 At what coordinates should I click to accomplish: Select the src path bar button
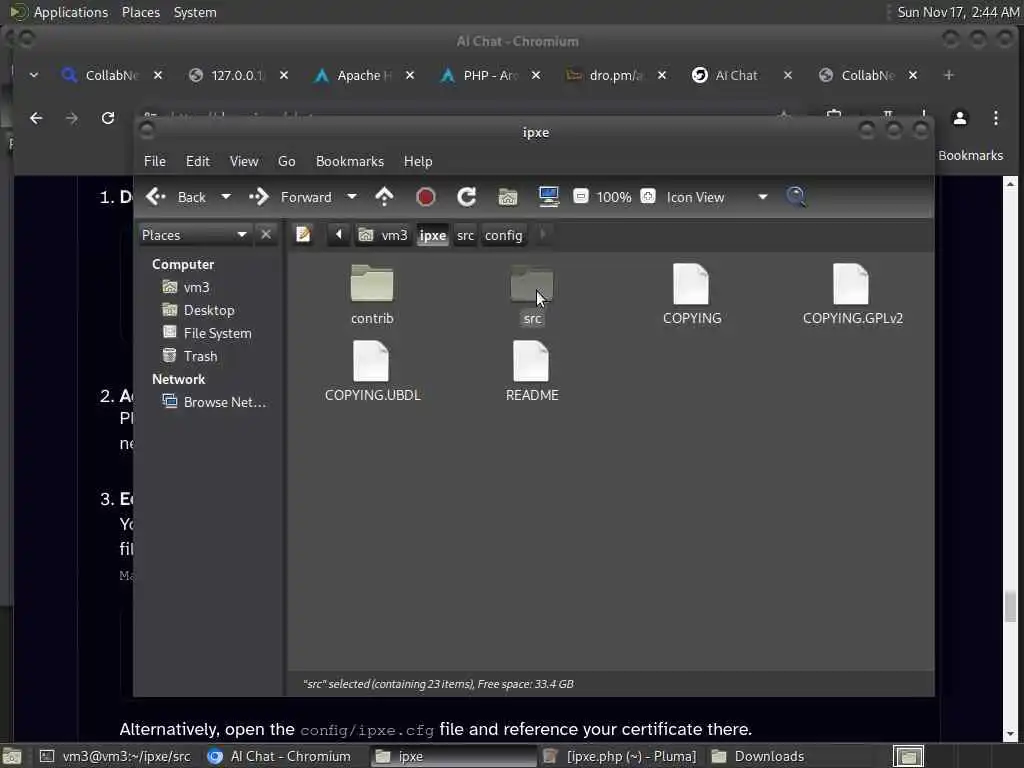coord(465,234)
